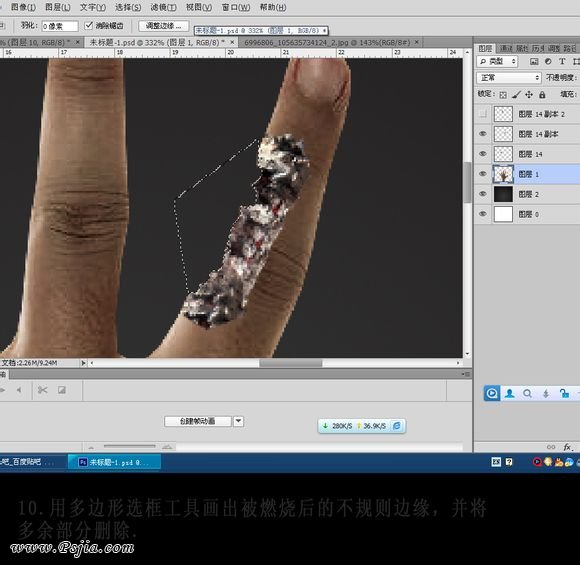
Task: Switch to the 6996806 jpg document tab
Action: (328, 43)
